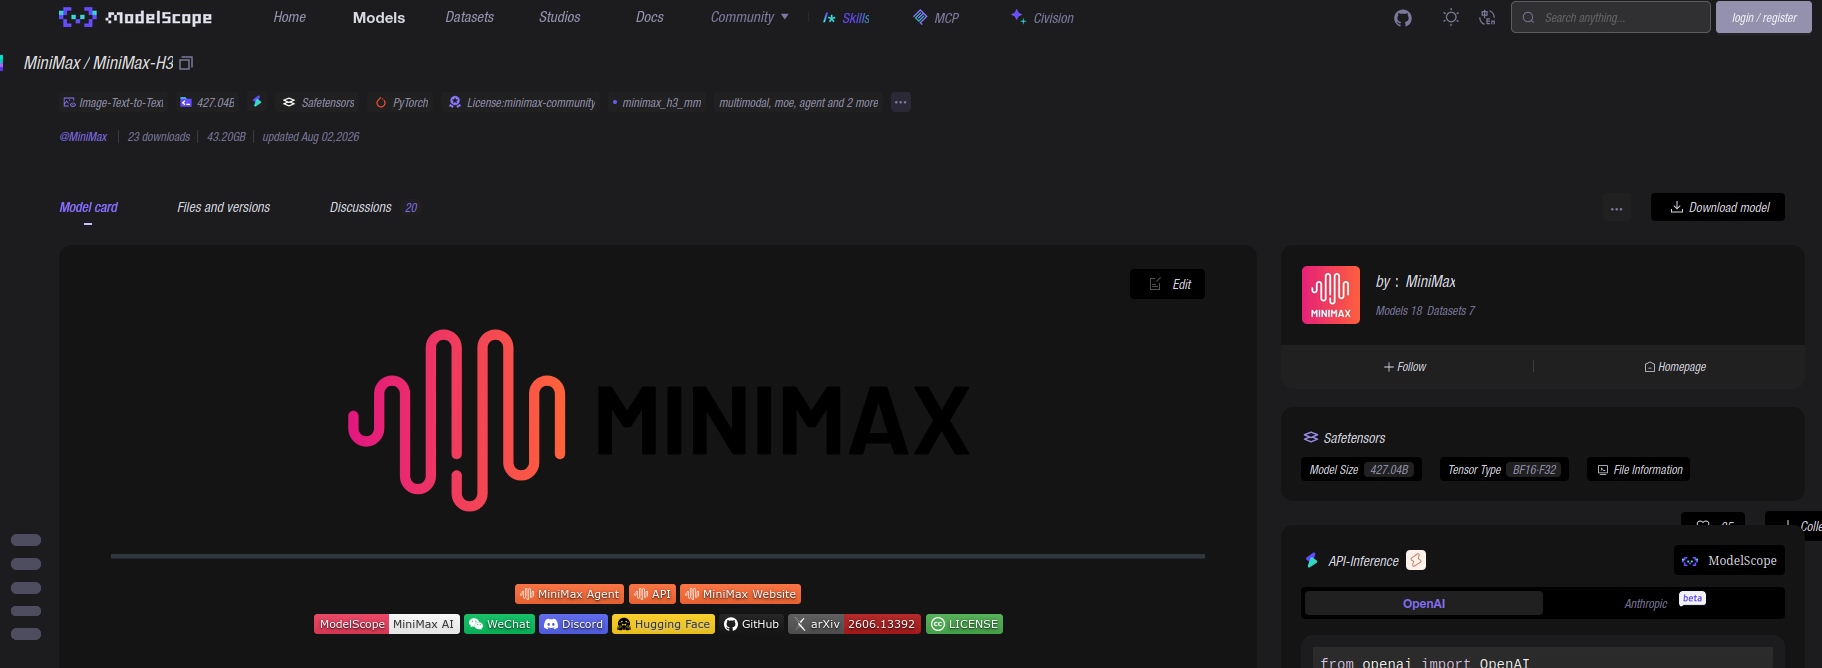This screenshot has width=1822, height=668.
Task: Go to the Home page
Action: pyautogui.click(x=290, y=17)
